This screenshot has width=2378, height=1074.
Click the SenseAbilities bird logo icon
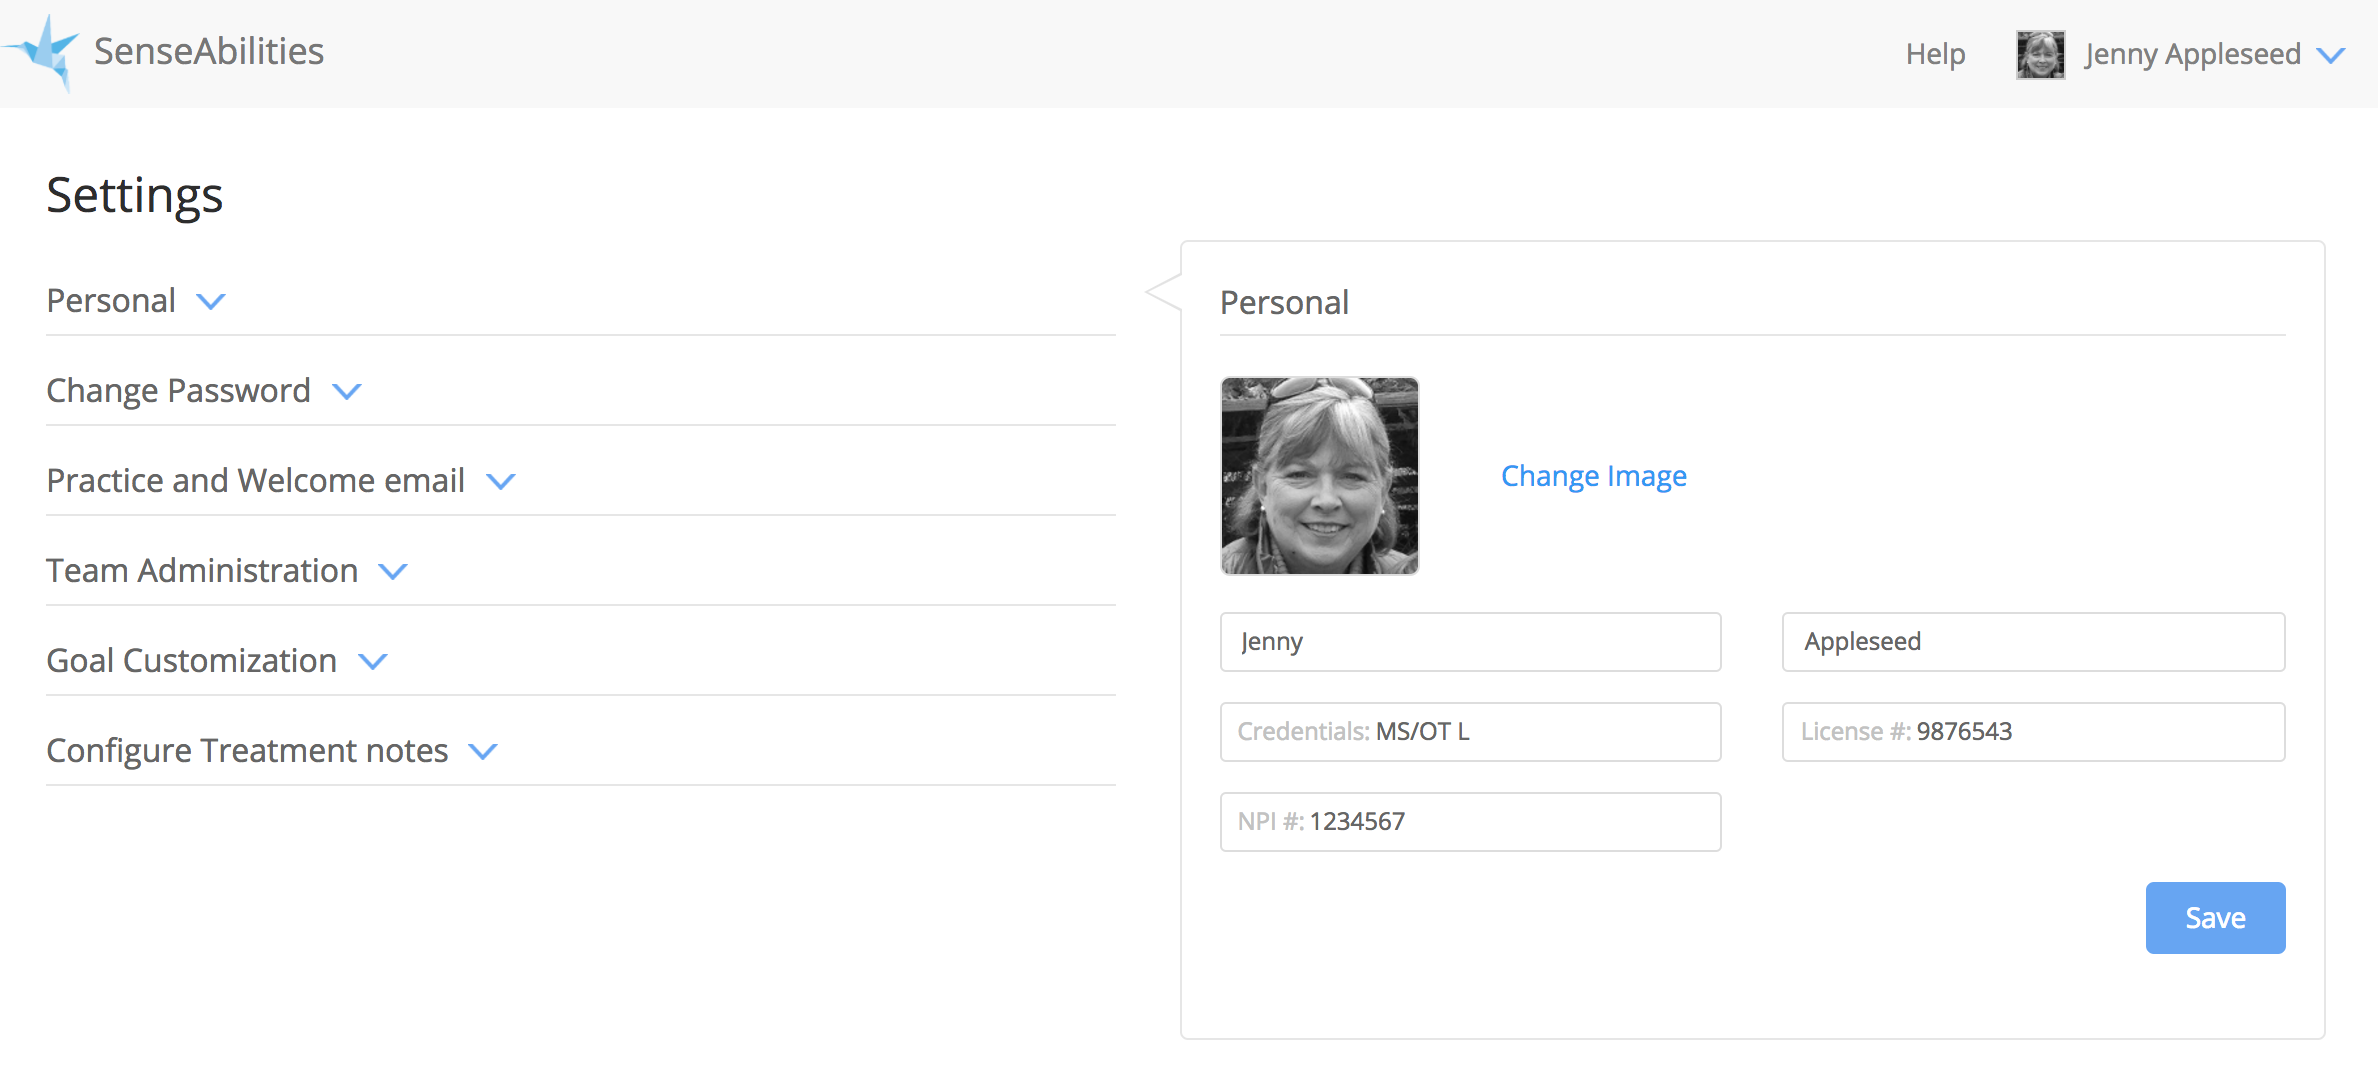coord(42,53)
